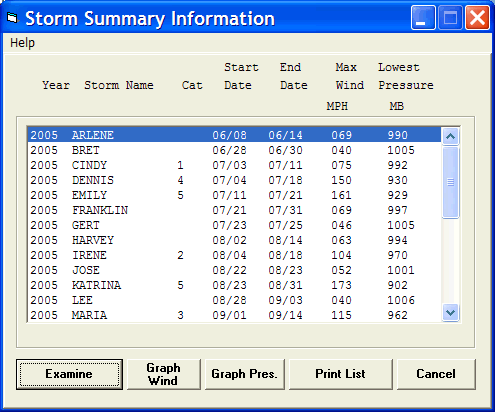Select the MARIA storm row
The width and height of the screenshot is (495, 412).
pyautogui.click(x=234, y=315)
